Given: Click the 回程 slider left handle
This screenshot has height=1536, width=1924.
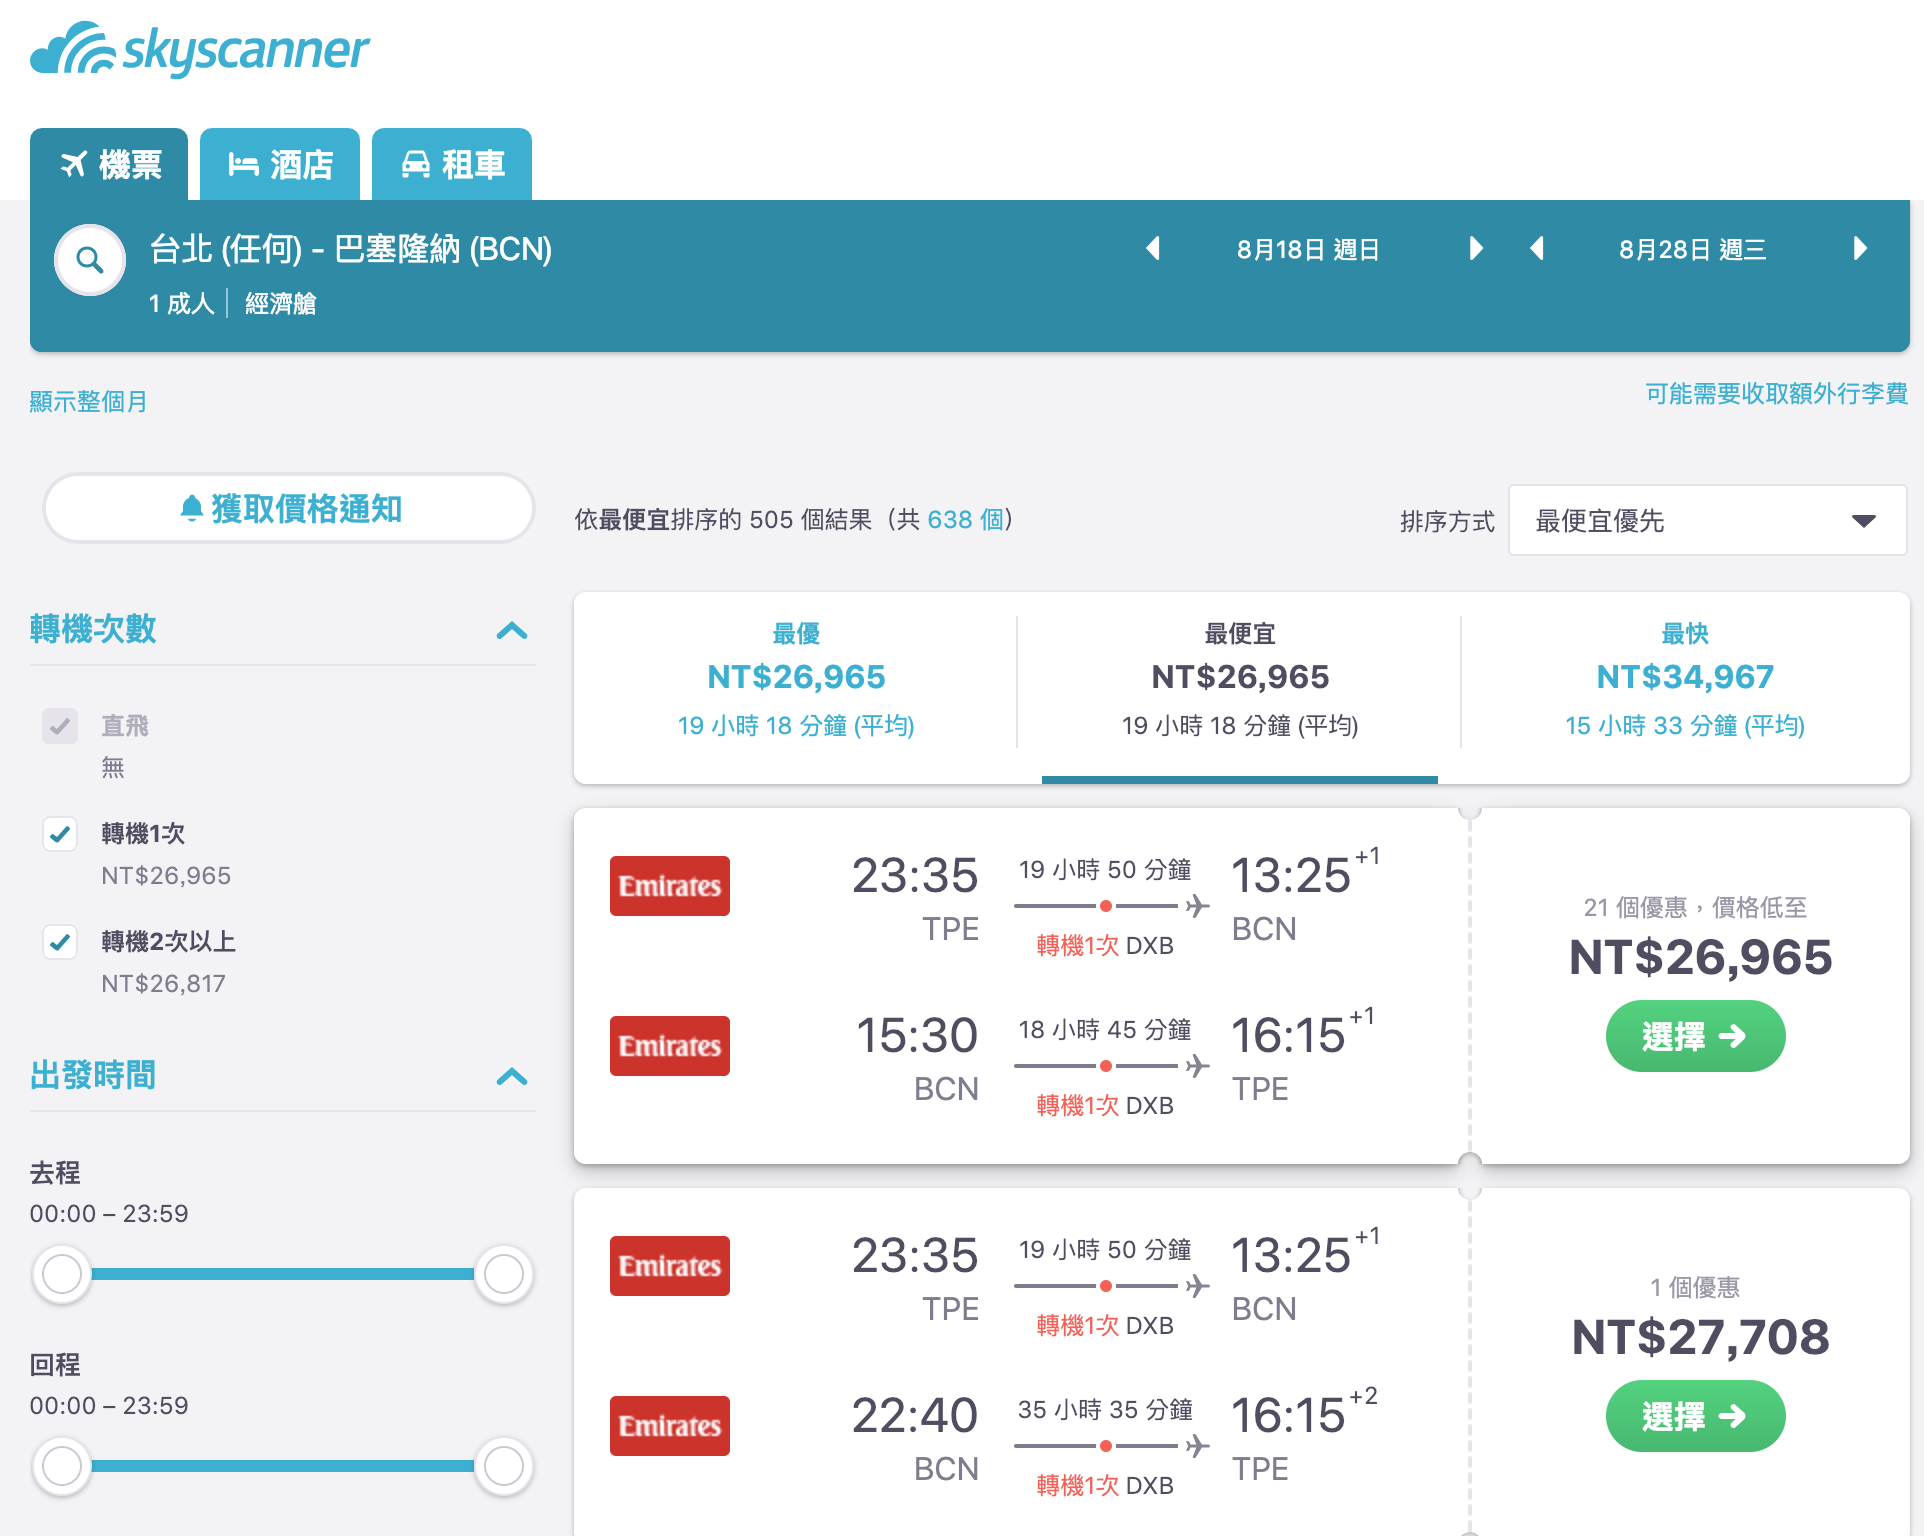Looking at the screenshot, I should pyautogui.click(x=62, y=1466).
